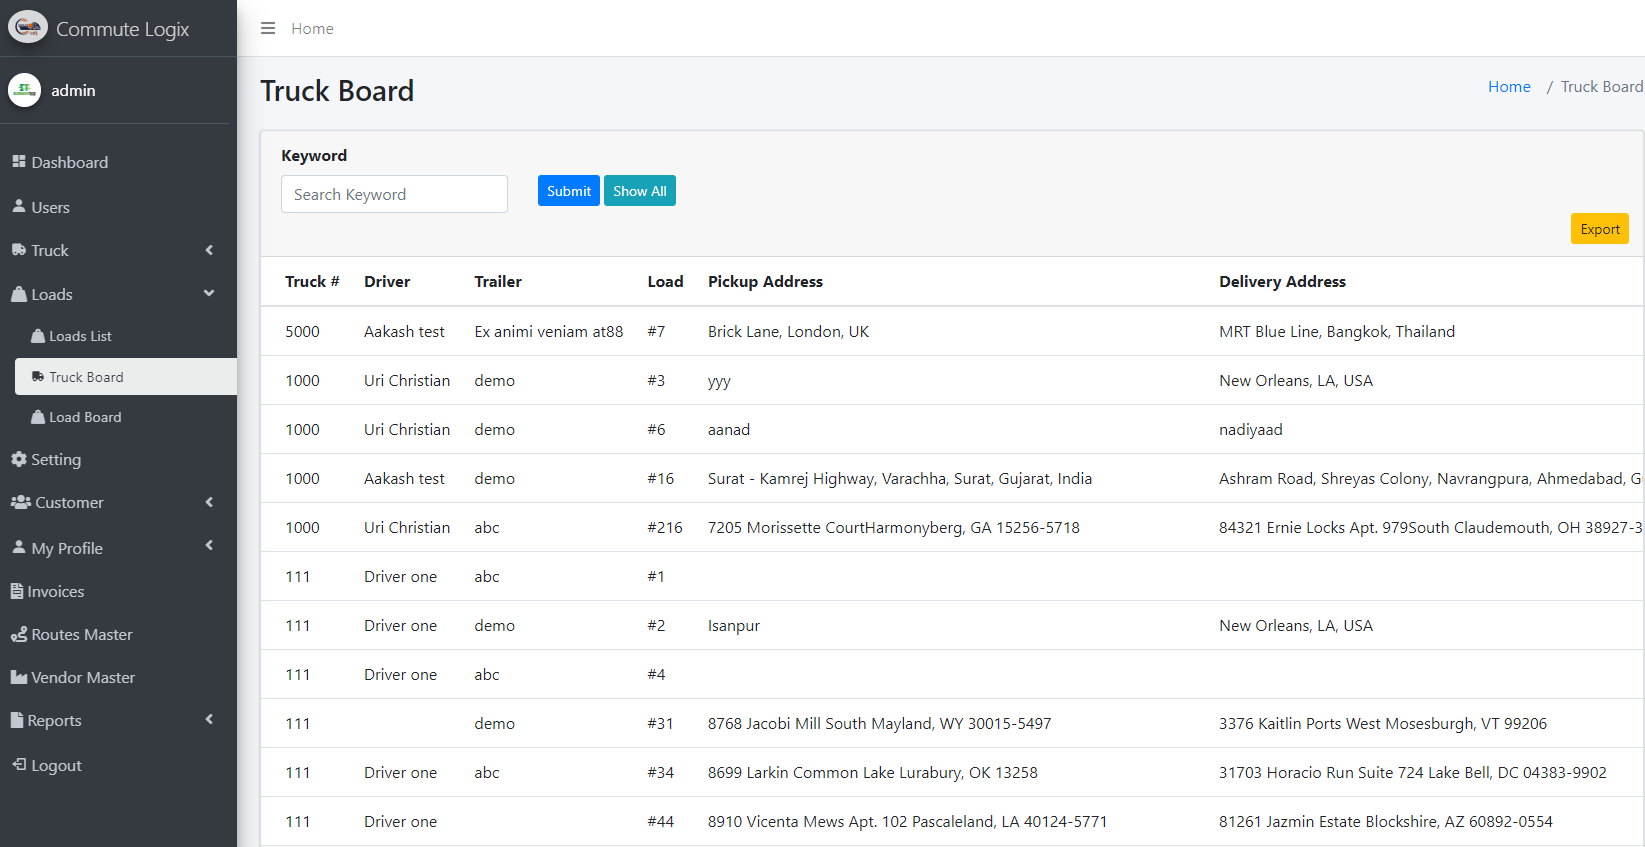Click the Invoices document icon
The width and height of the screenshot is (1645, 847).
(x=17, y=591)
